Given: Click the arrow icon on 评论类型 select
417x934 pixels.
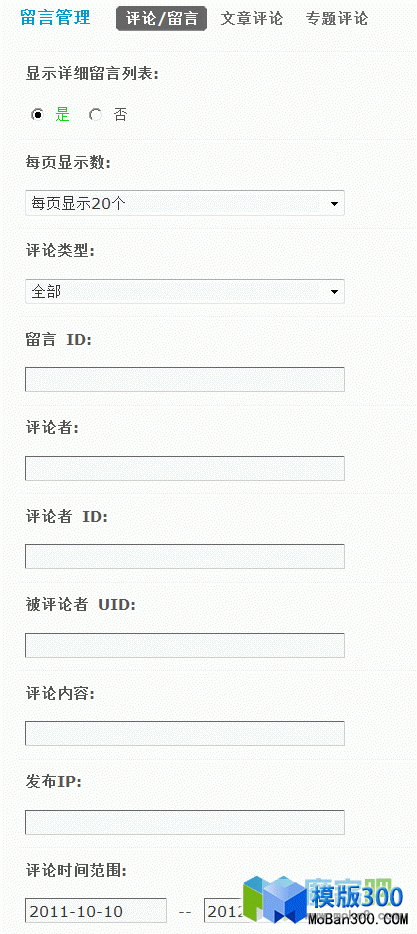Looking at the screenshot, I should click(334, 292).
